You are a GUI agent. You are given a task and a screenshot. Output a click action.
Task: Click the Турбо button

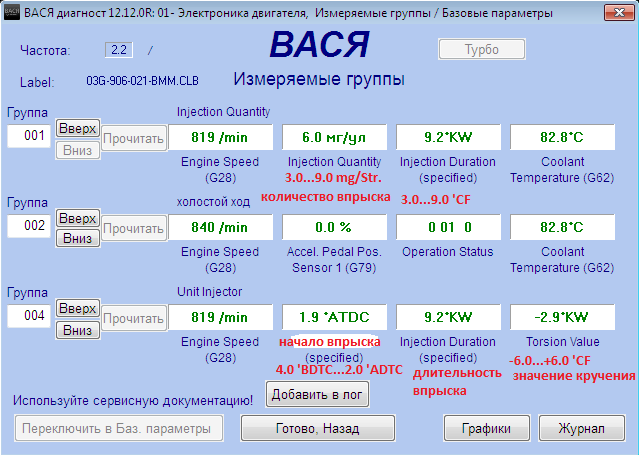pos(480,50)
